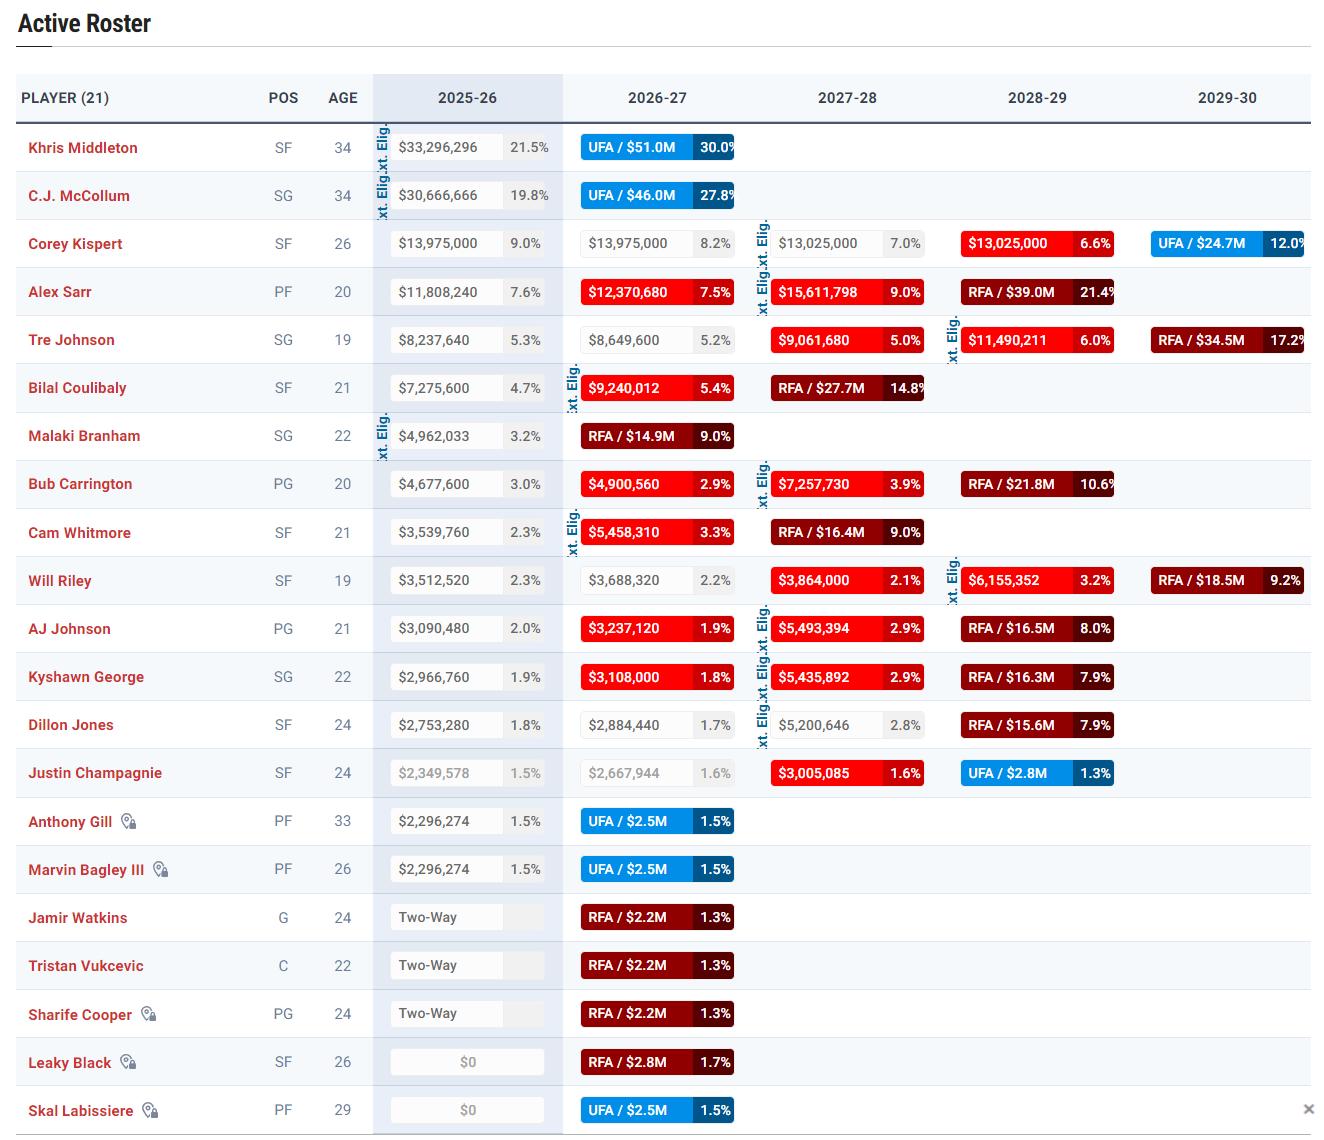Sort the table by the AGE header
1324x1140 pixels.
click(x=343, y=98)
